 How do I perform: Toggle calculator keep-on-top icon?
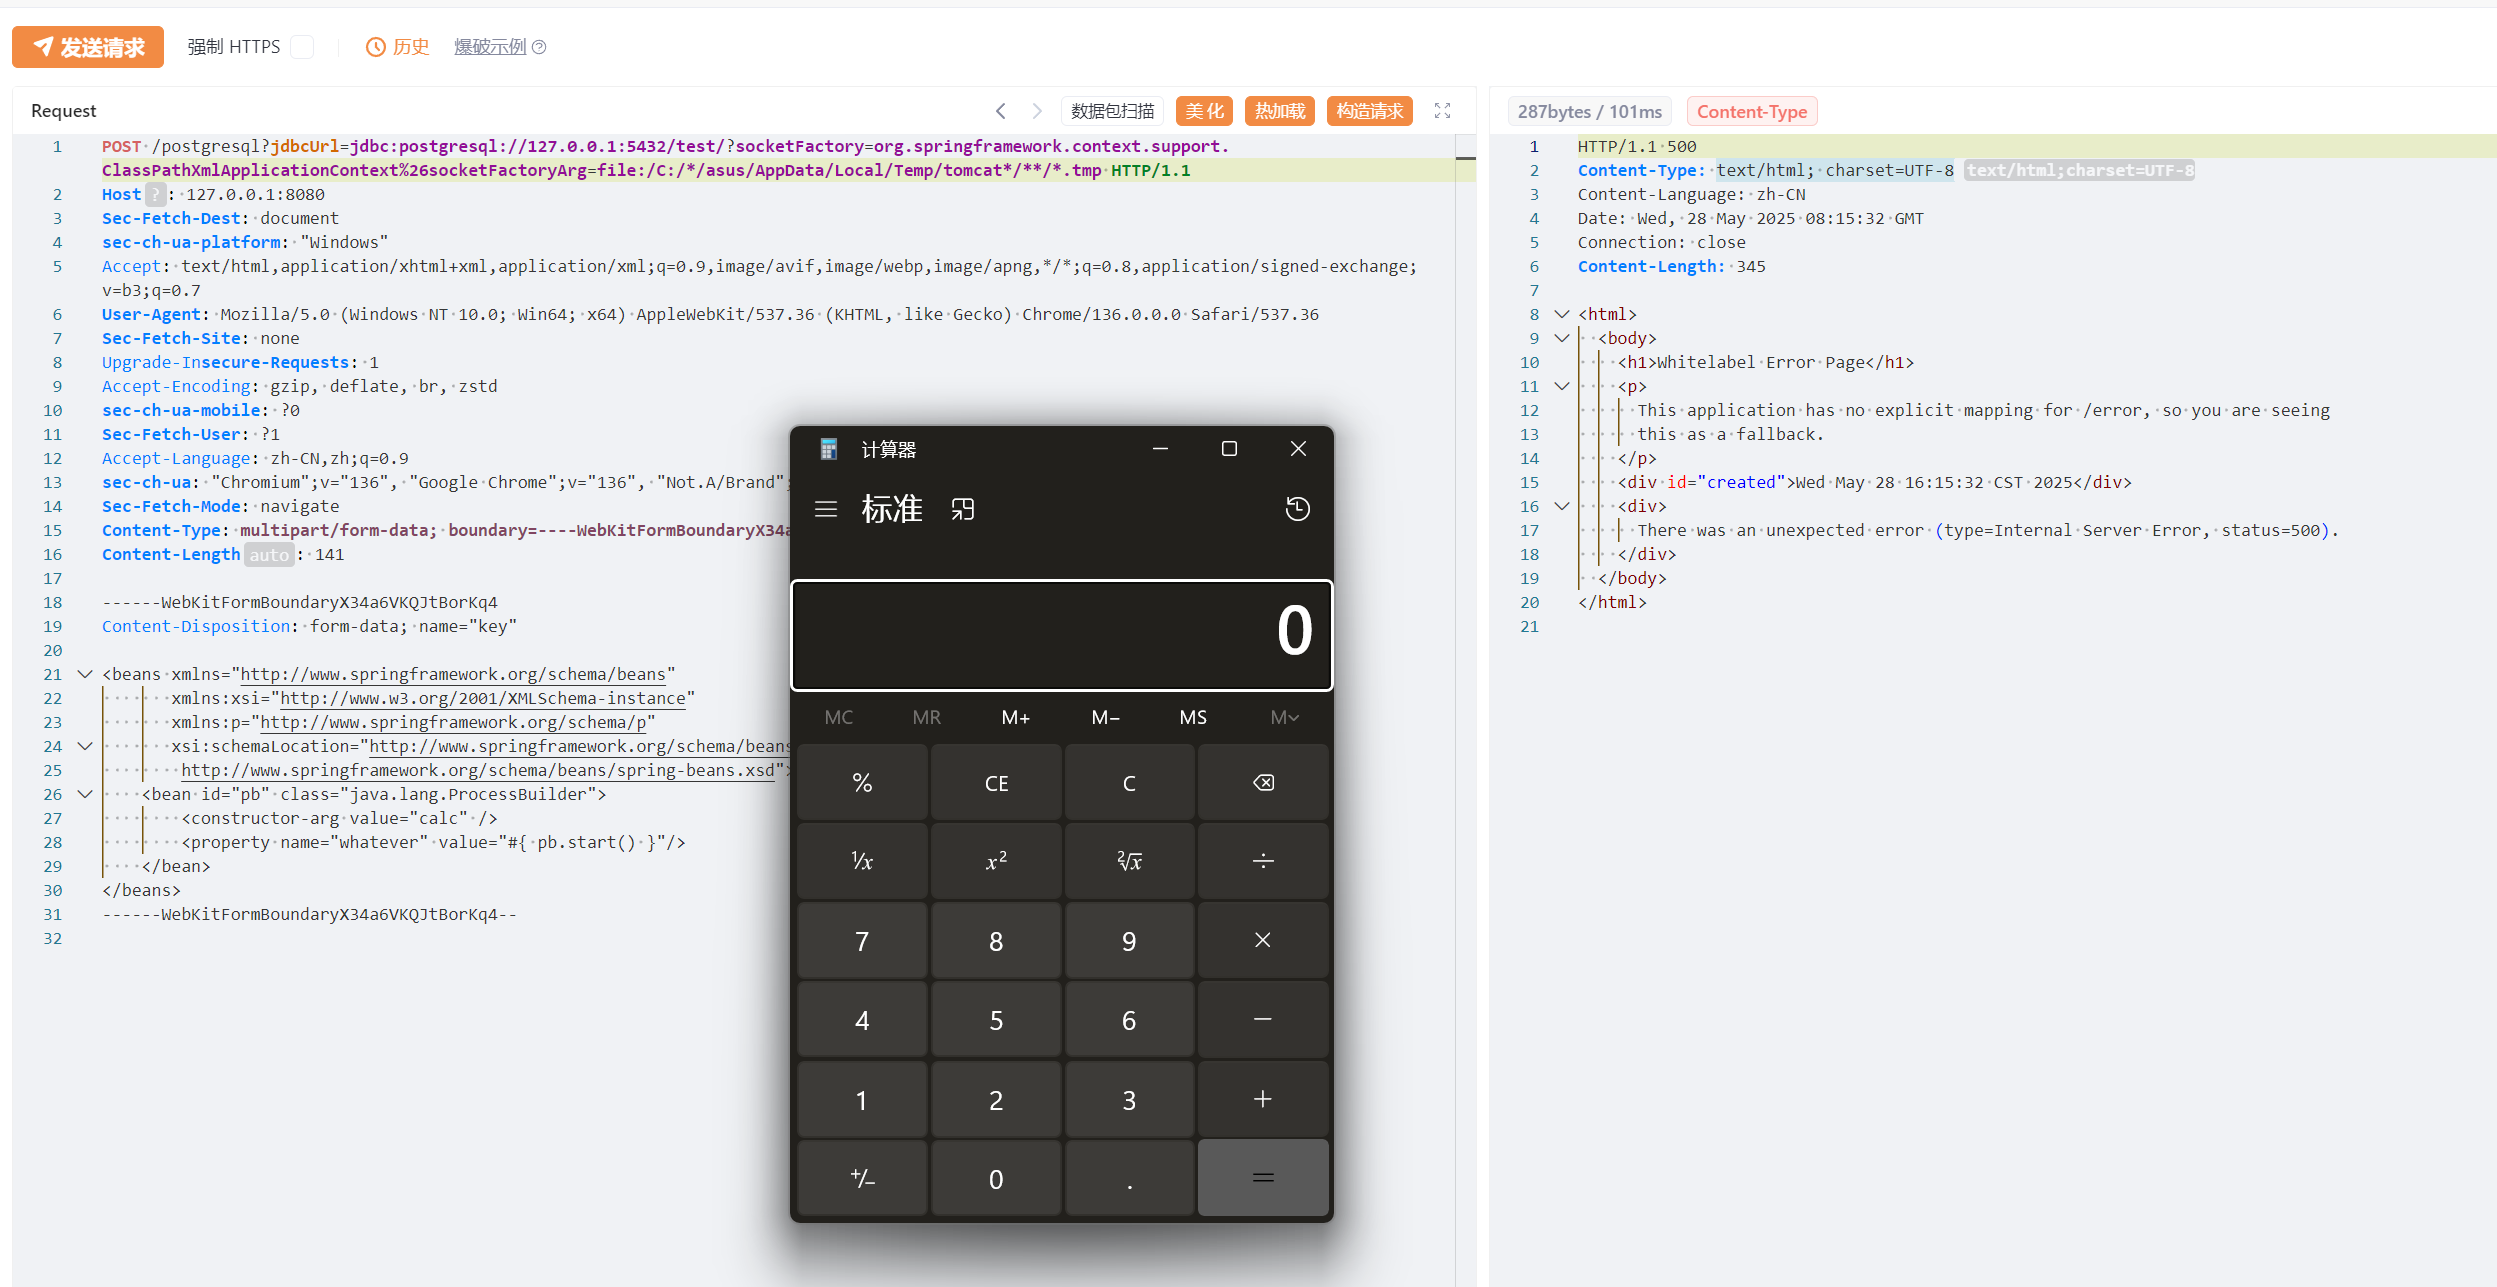962,509
